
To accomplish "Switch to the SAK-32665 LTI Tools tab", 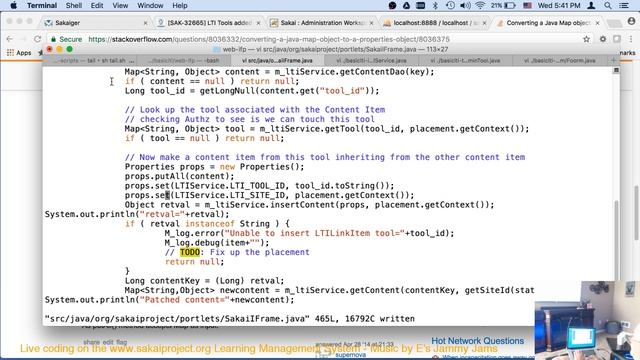I will 209,23.
